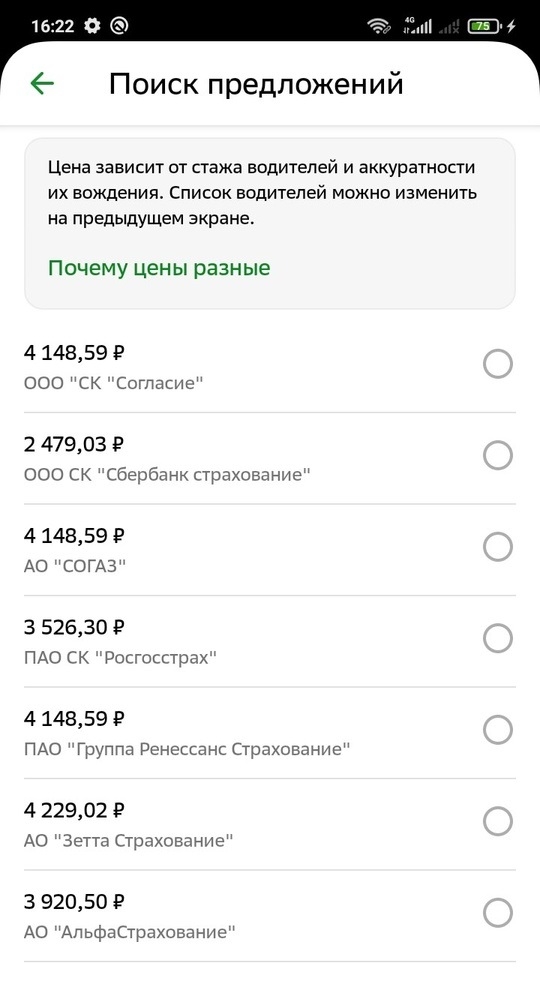Select the Росгосстрах radio button
The image size is (540, 994).
pyautogui.click(x=498, y=638)
